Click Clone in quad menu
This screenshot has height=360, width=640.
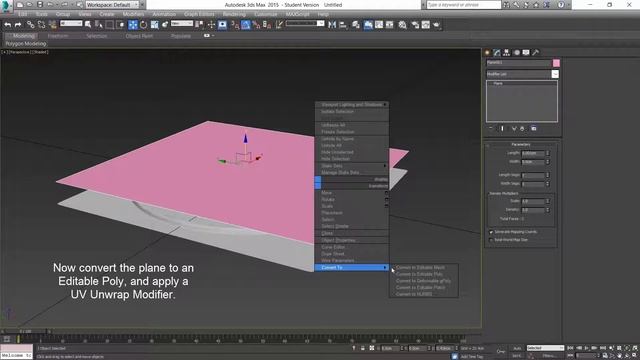pyautogui.click(x=327, y=233)
